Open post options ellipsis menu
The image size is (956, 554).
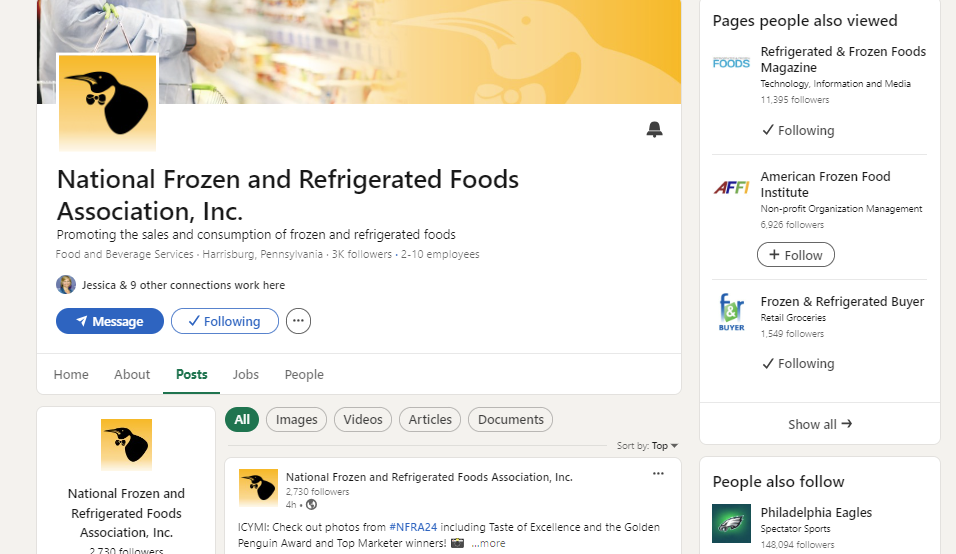pos(658,473)
